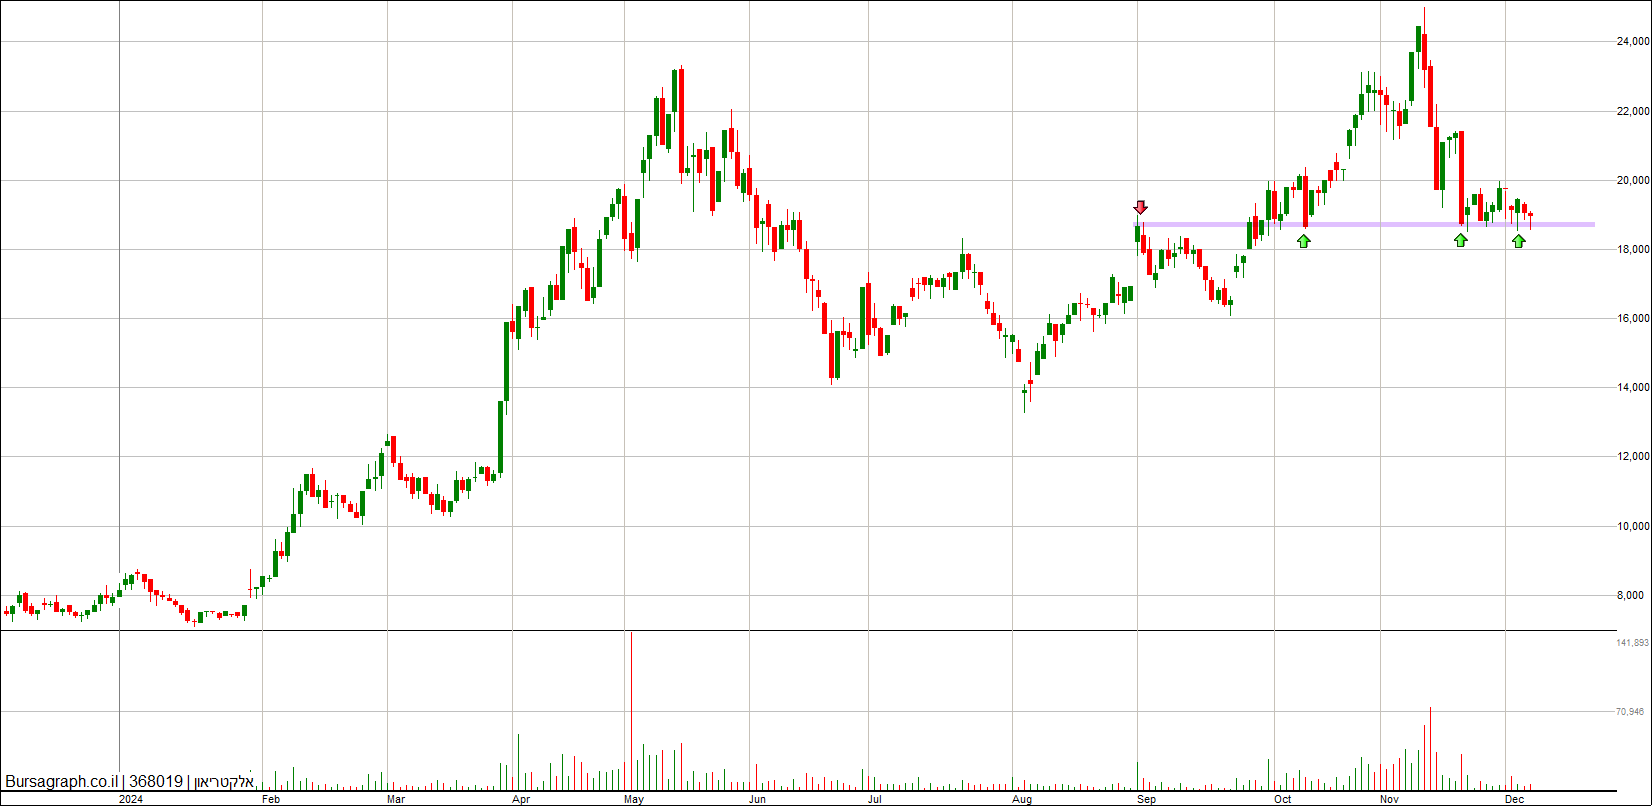The height and width of the screenshot is (806, 1652).
Task: Click the 14,000 price axis label
Action: (1633, 388)
